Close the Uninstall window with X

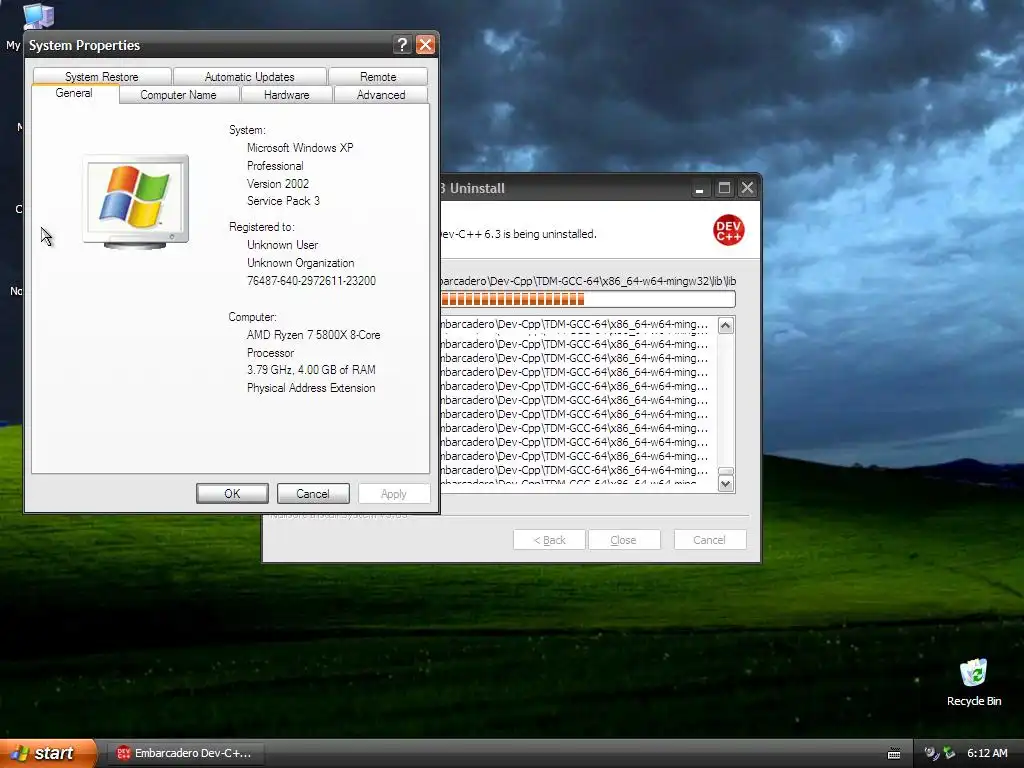click(x=747, y=189)
